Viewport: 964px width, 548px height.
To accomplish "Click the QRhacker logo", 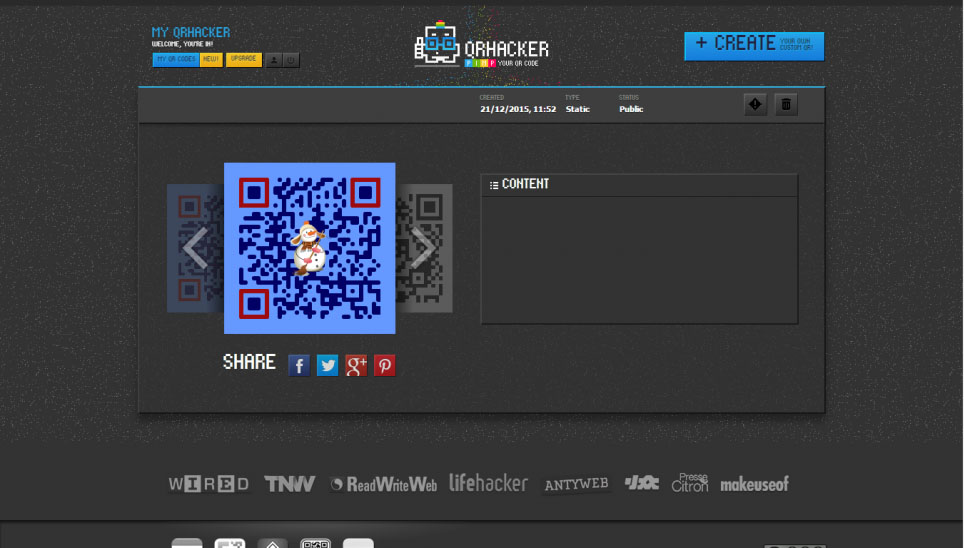I will point(481,44).
